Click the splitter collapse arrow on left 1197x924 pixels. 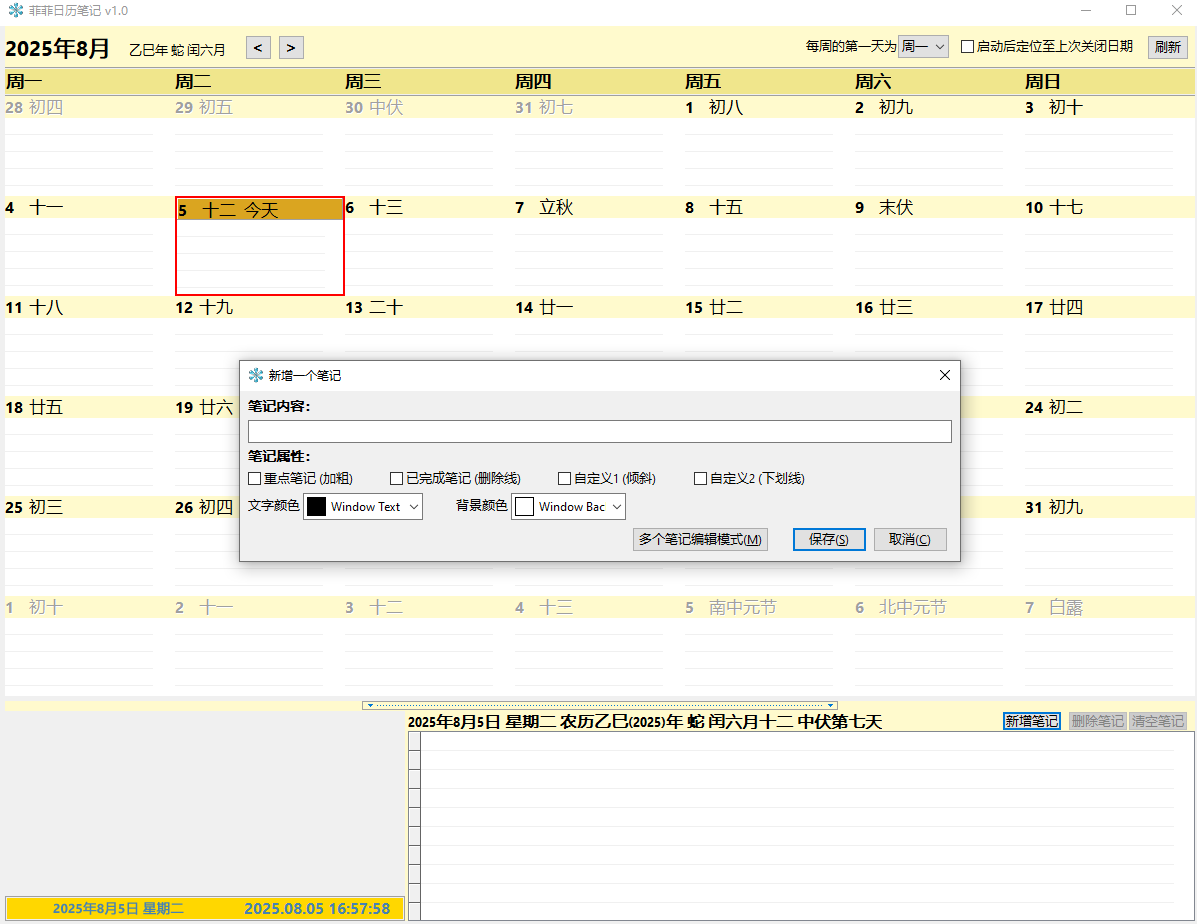[370, 706]
